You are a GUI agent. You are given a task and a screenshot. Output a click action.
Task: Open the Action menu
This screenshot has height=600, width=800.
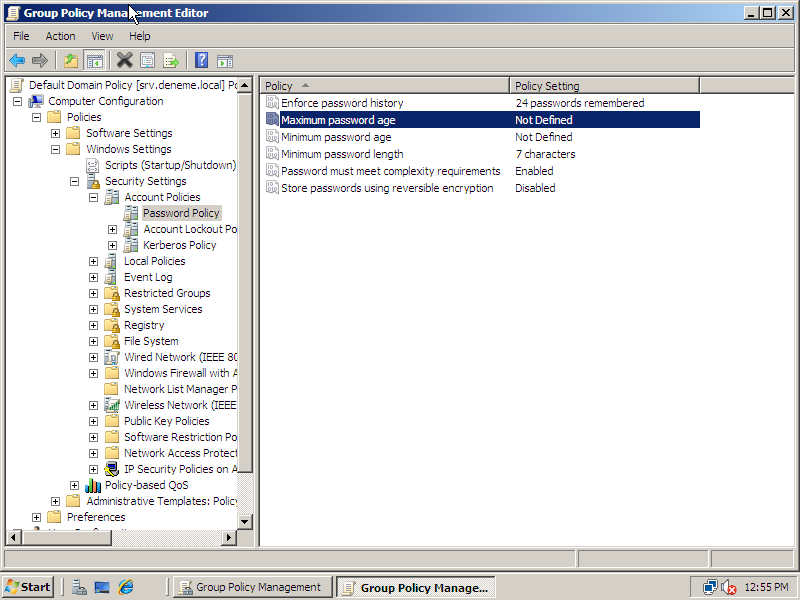[60, 36]
